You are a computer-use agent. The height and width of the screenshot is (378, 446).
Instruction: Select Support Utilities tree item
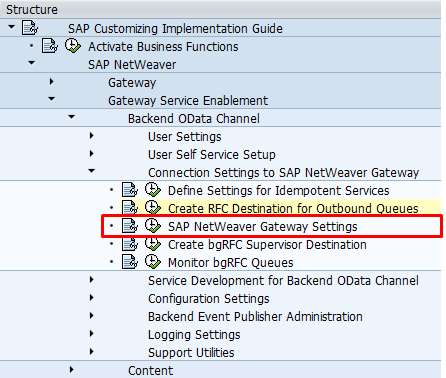[x=191, y=353]
